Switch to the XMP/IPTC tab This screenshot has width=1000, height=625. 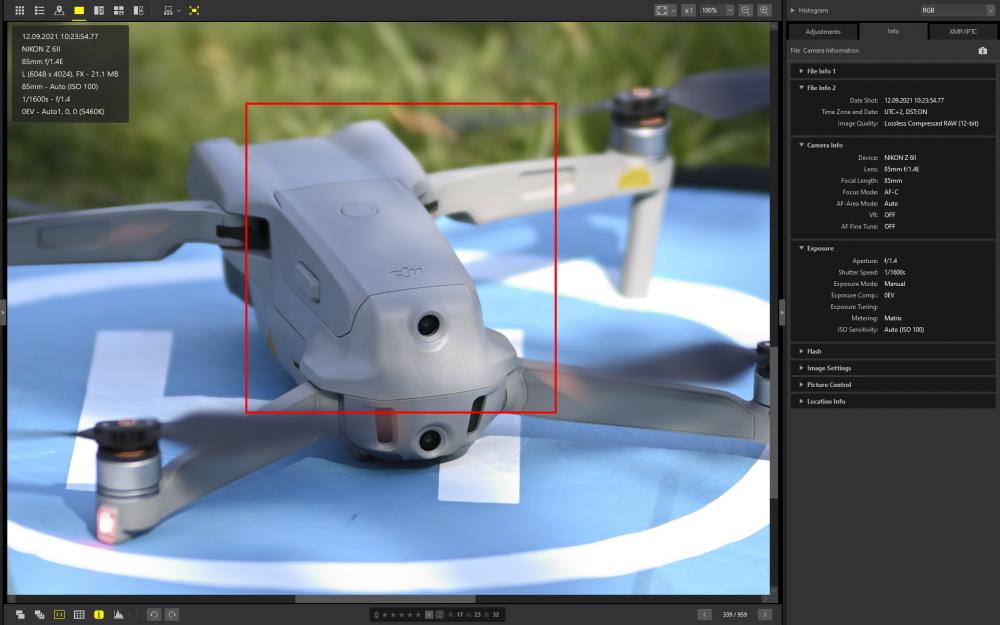[x=962, y=31]
